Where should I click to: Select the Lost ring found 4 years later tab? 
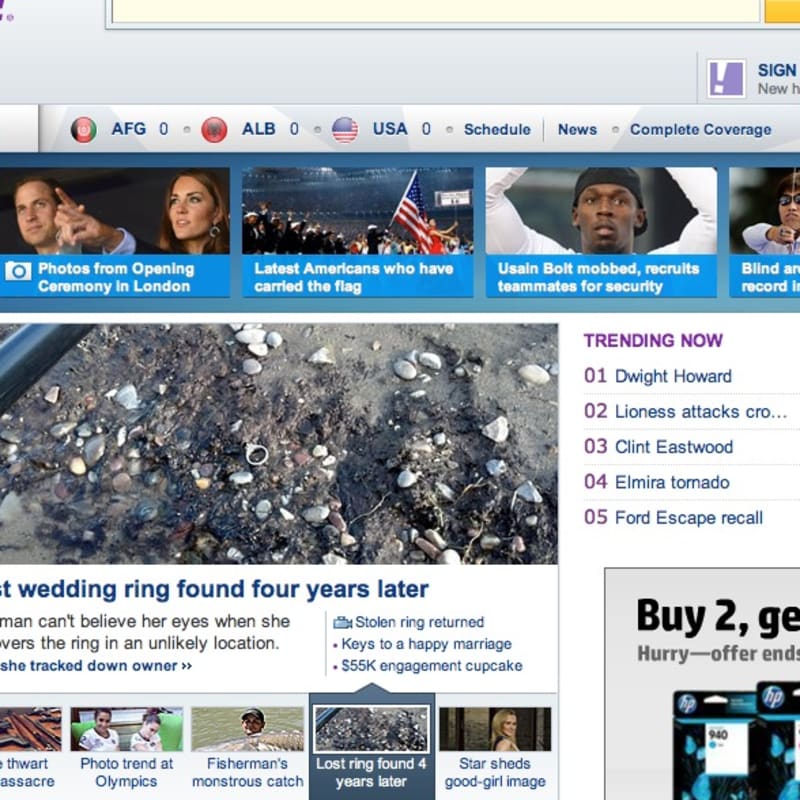(x=371, y=746)
